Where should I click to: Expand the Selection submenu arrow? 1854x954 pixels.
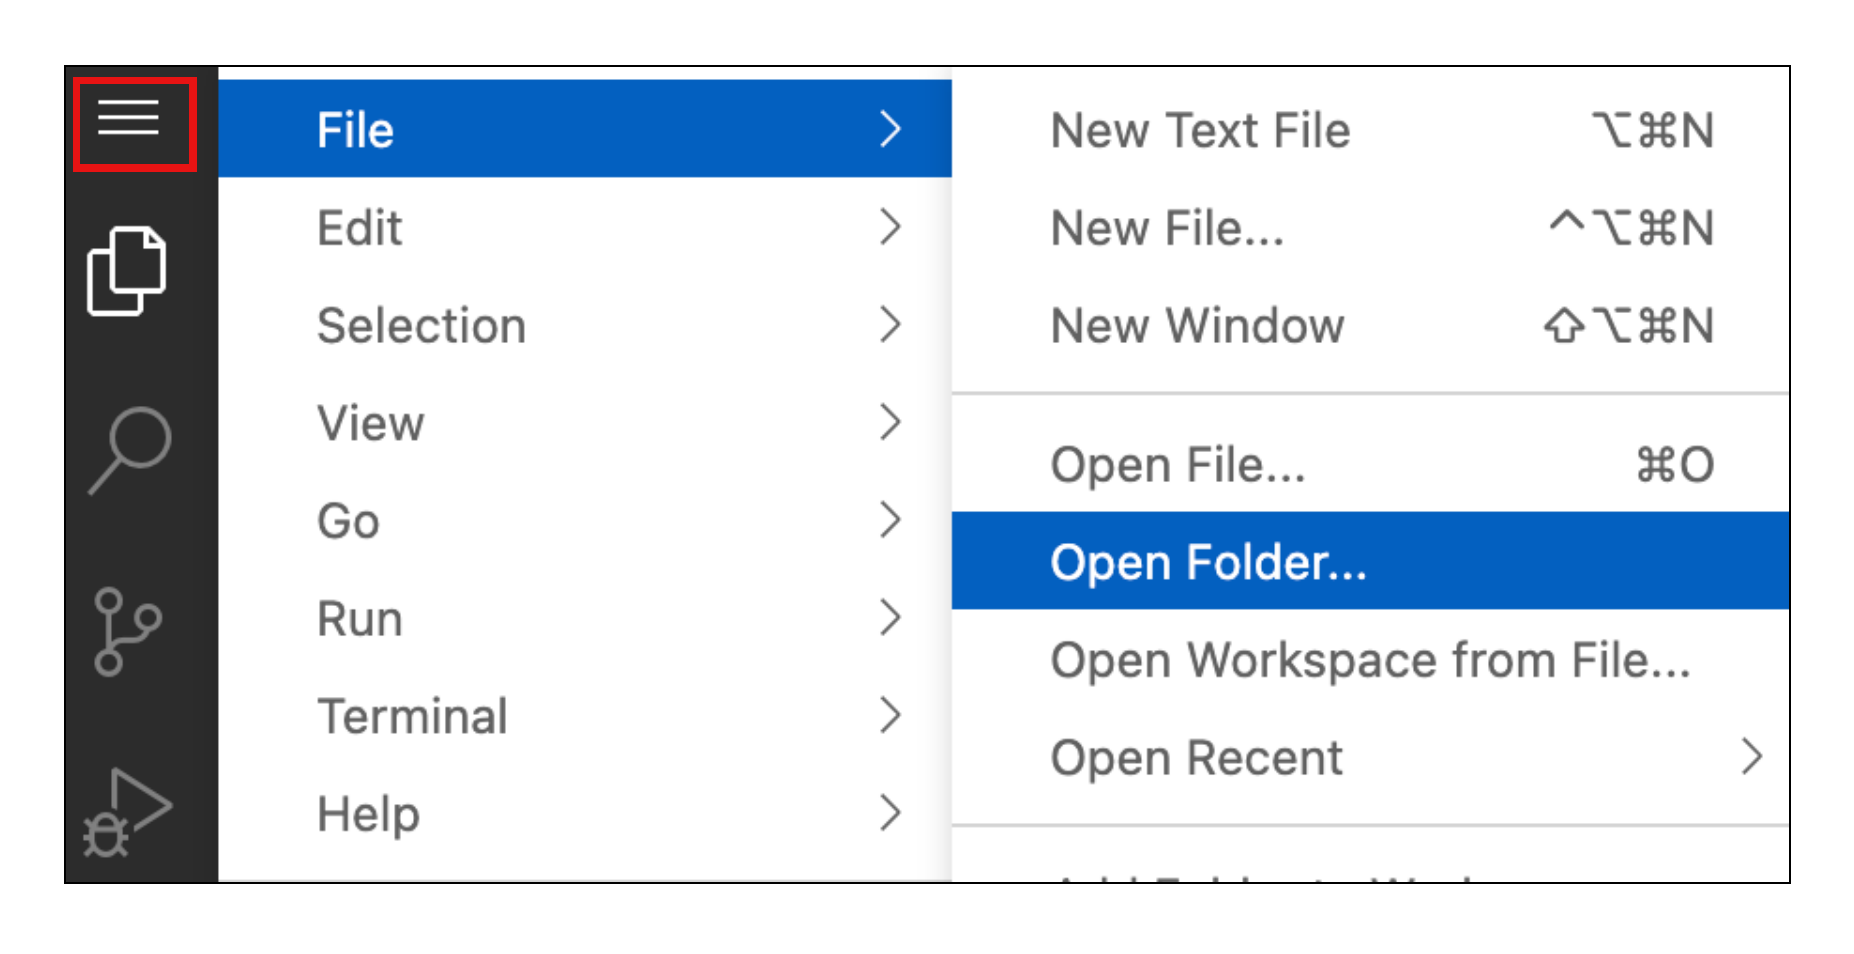(890, 325)
